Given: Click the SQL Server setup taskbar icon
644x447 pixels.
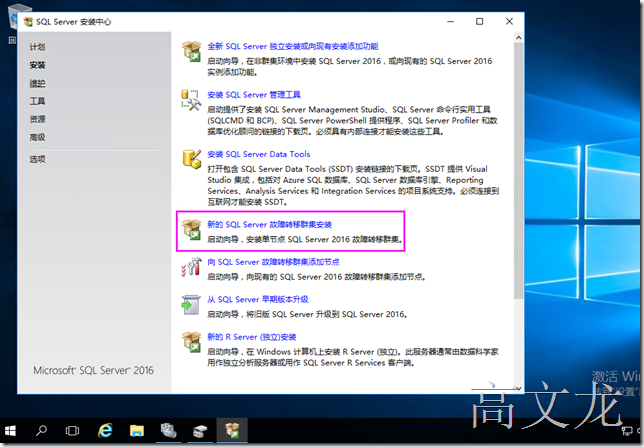Looking at the screenshot, I should pos(232,431).
